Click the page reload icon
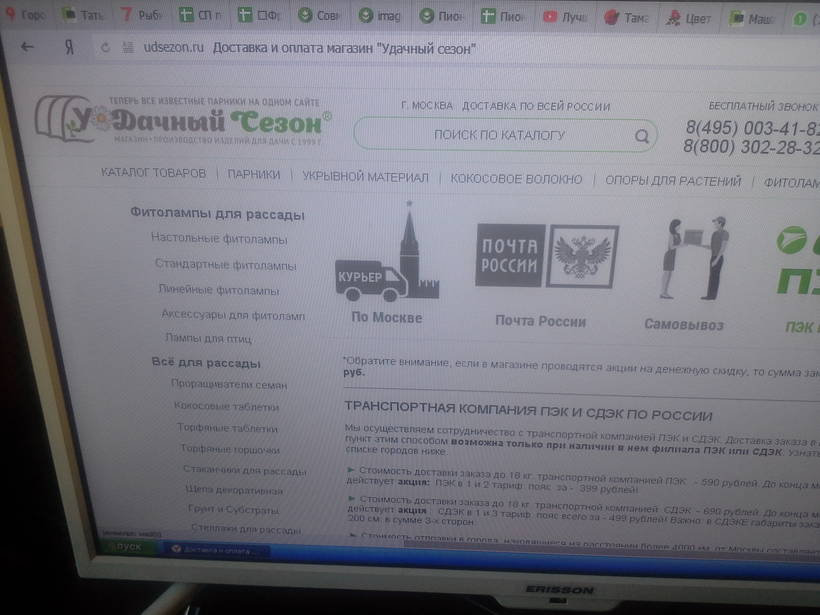The height and width of the screenshot is (615, 820). click(105, 48)
